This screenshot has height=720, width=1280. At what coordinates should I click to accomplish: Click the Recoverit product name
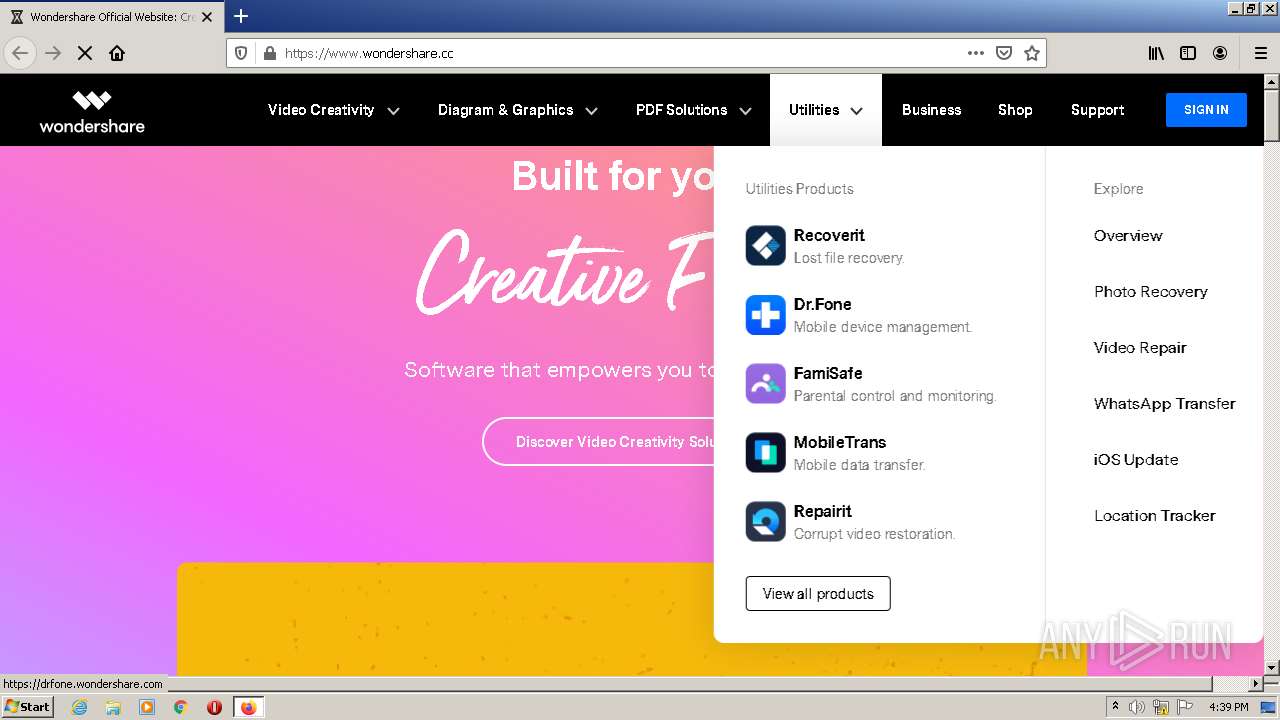point(829,235)
